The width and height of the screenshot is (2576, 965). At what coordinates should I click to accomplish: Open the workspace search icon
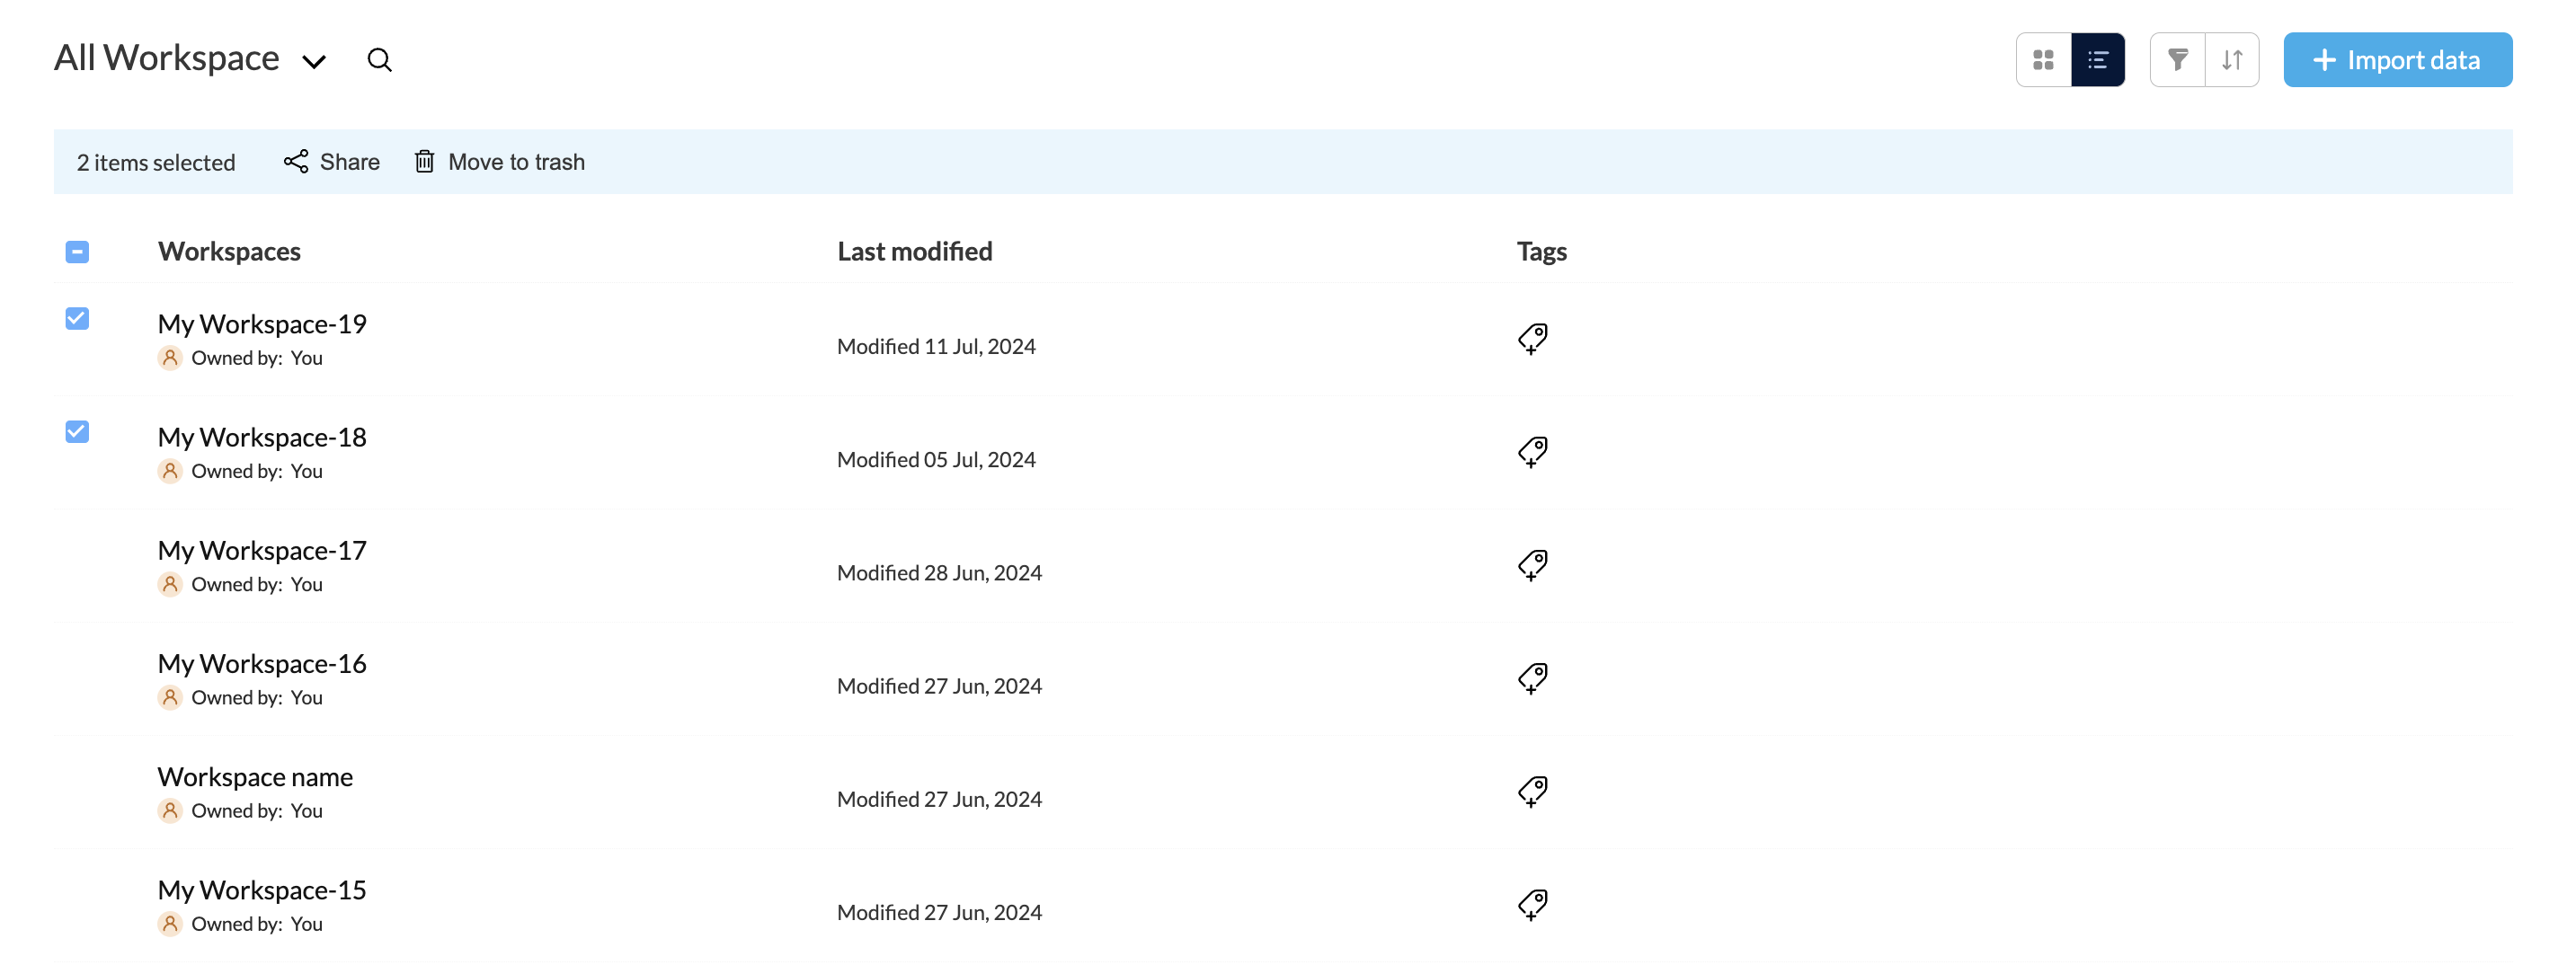[x=379, y=60]
